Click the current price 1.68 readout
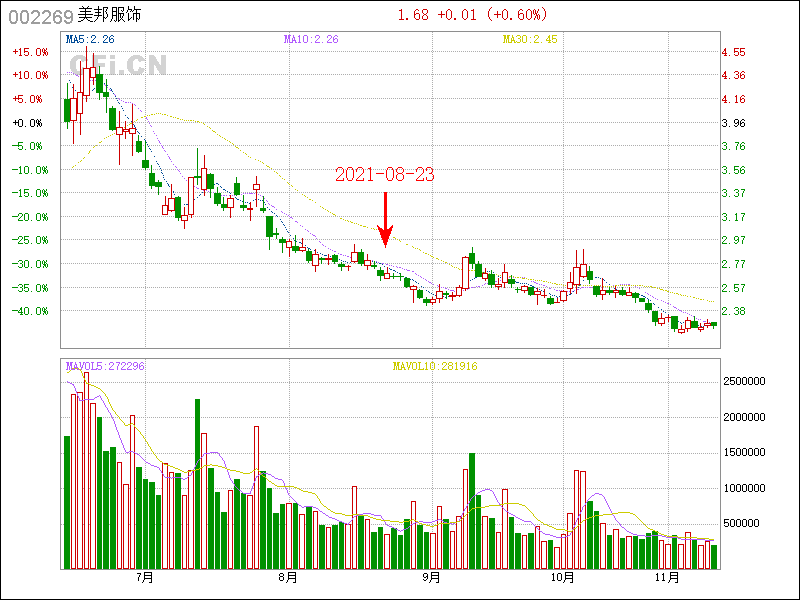 tap(413, 15)
